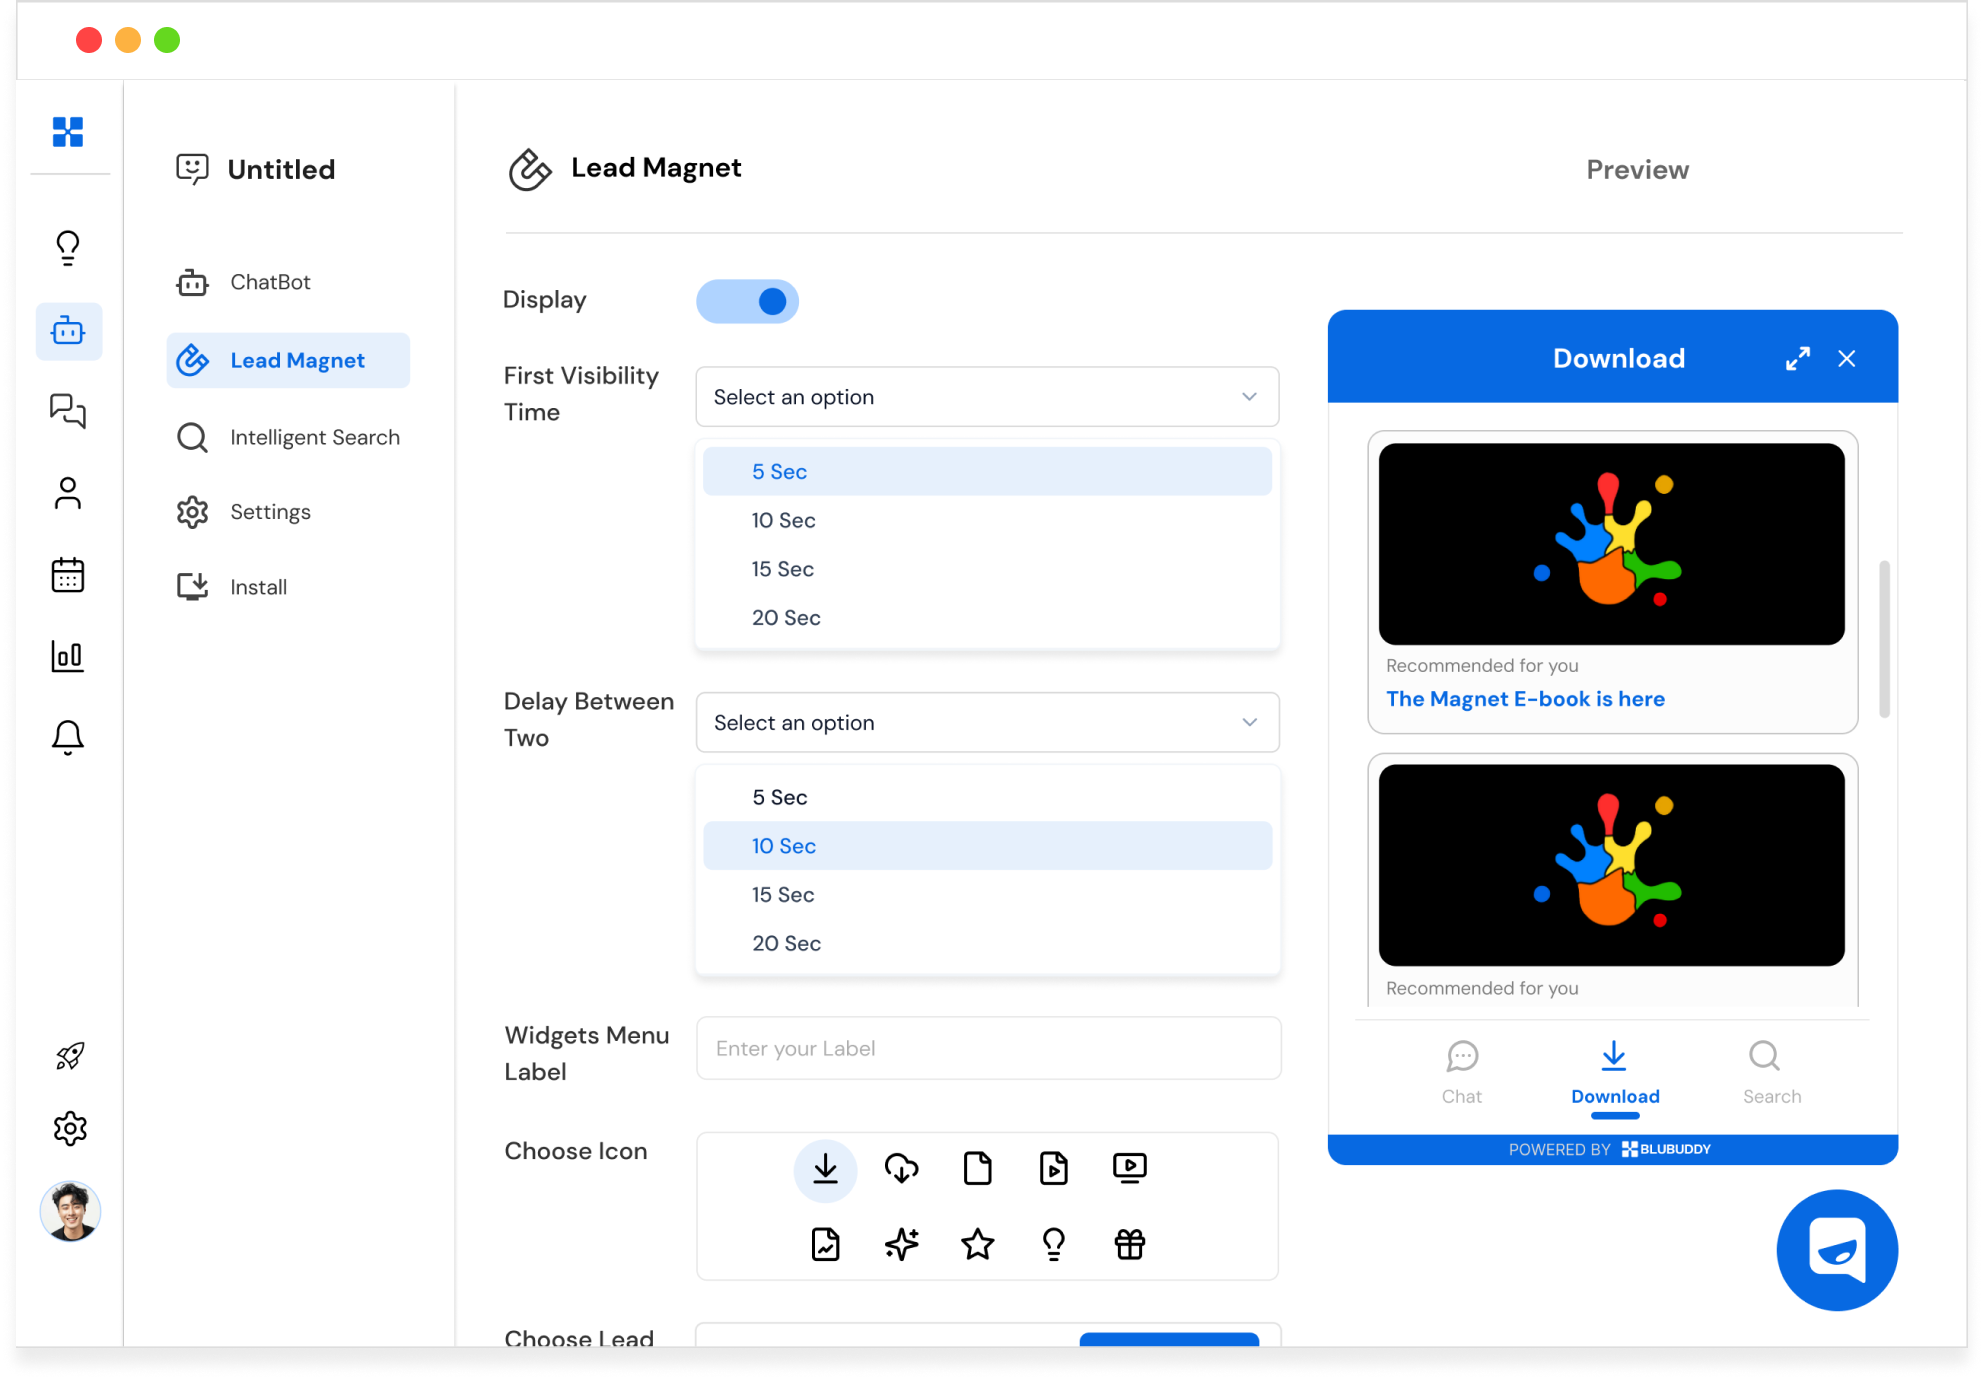Click the gift box icon in Choose Icon
The image size is (1984, 1380).
[1131, 1244]
